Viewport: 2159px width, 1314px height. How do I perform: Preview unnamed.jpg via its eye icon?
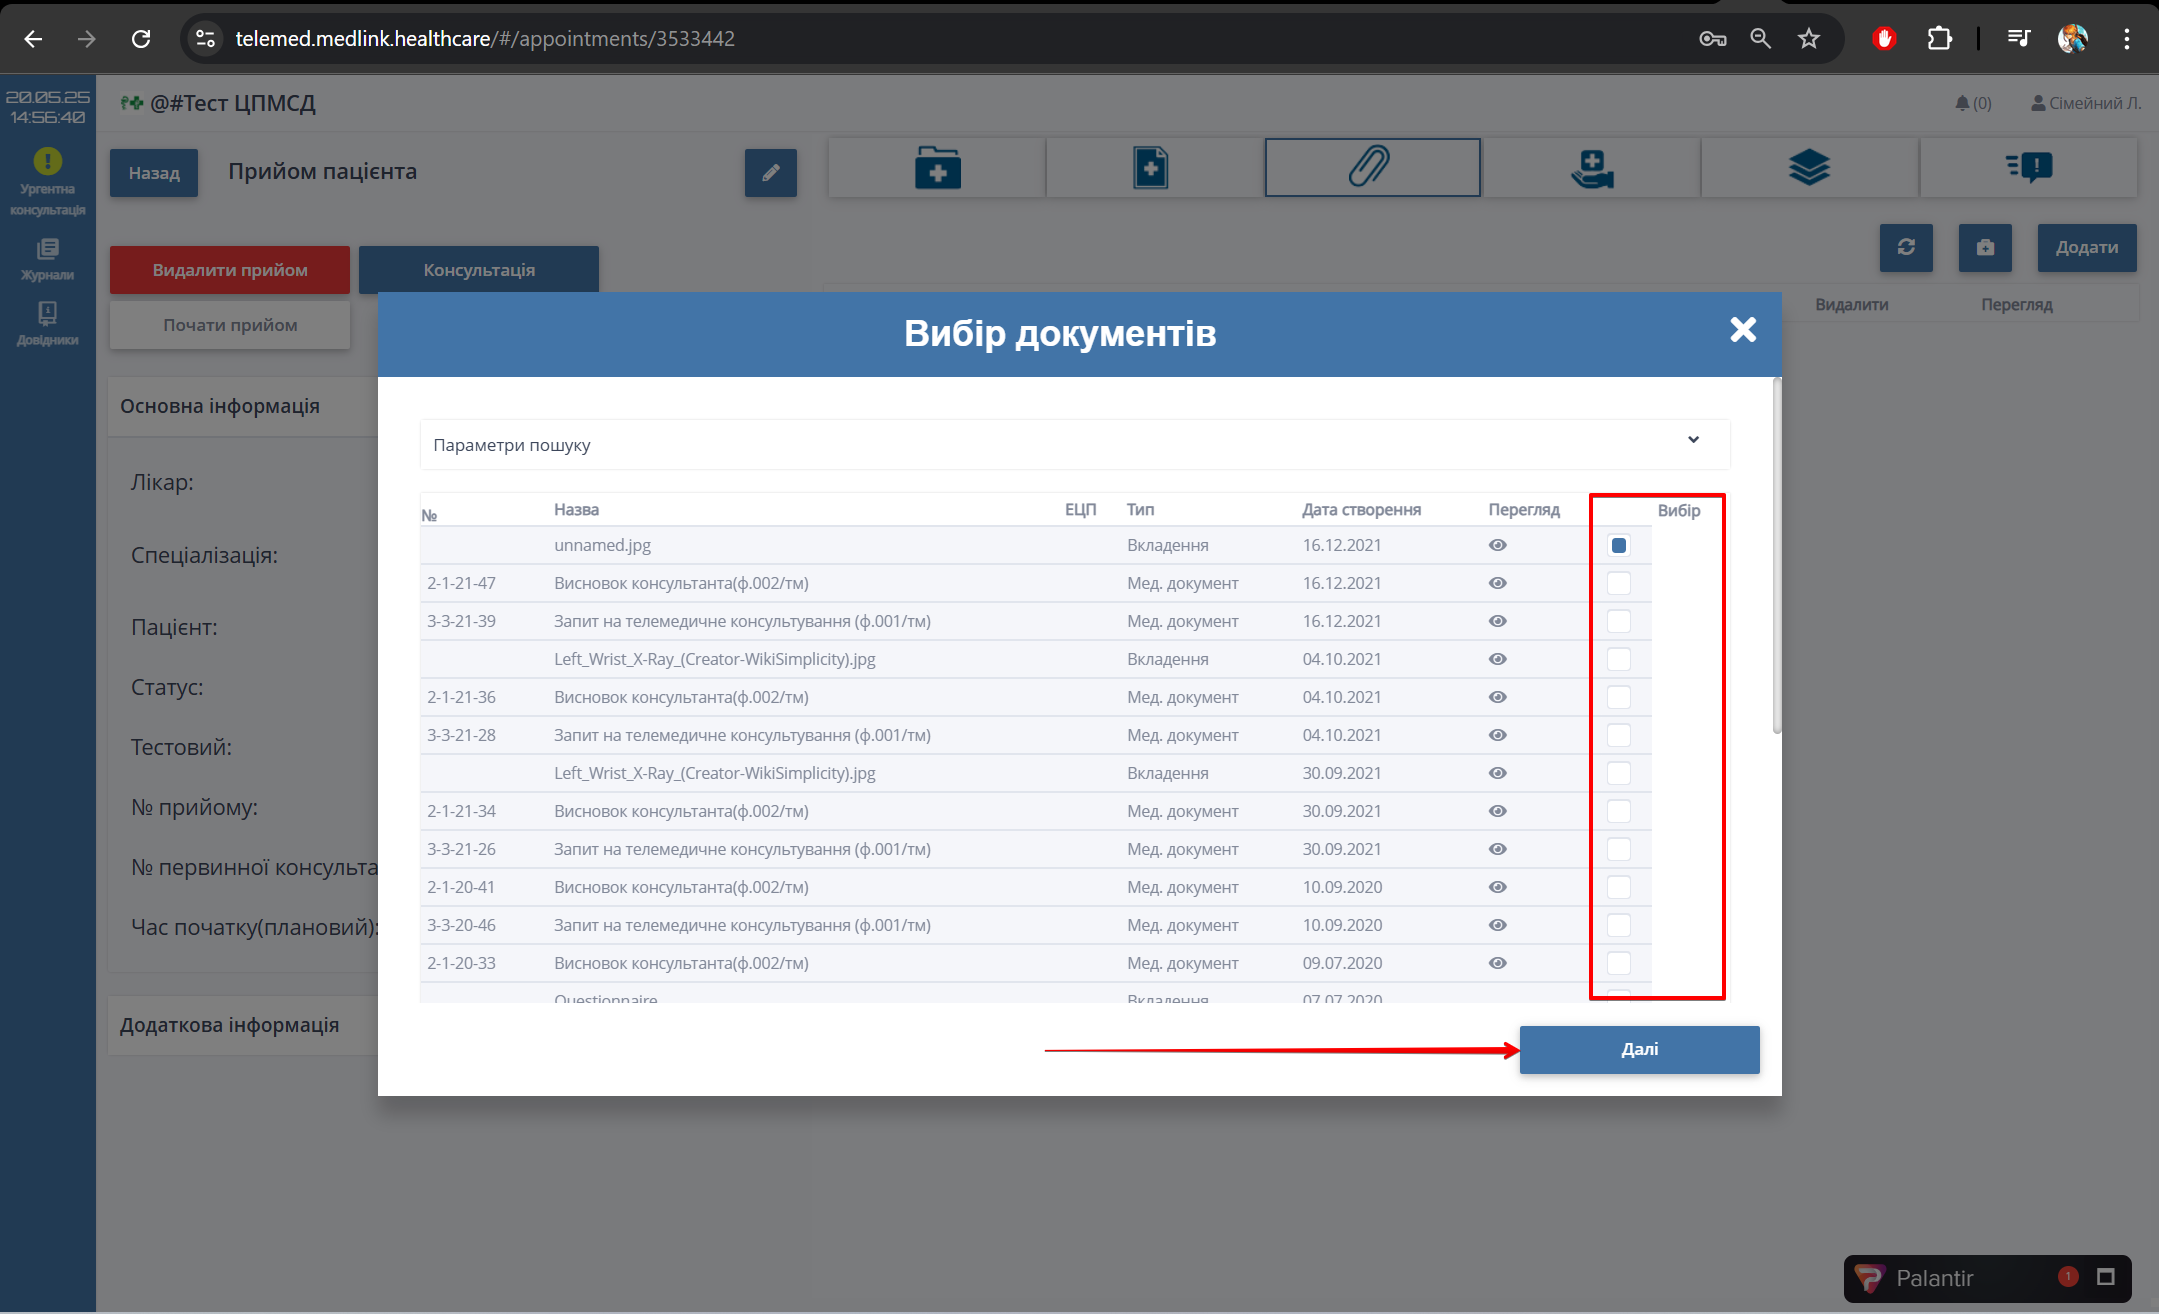[1497, 545]
